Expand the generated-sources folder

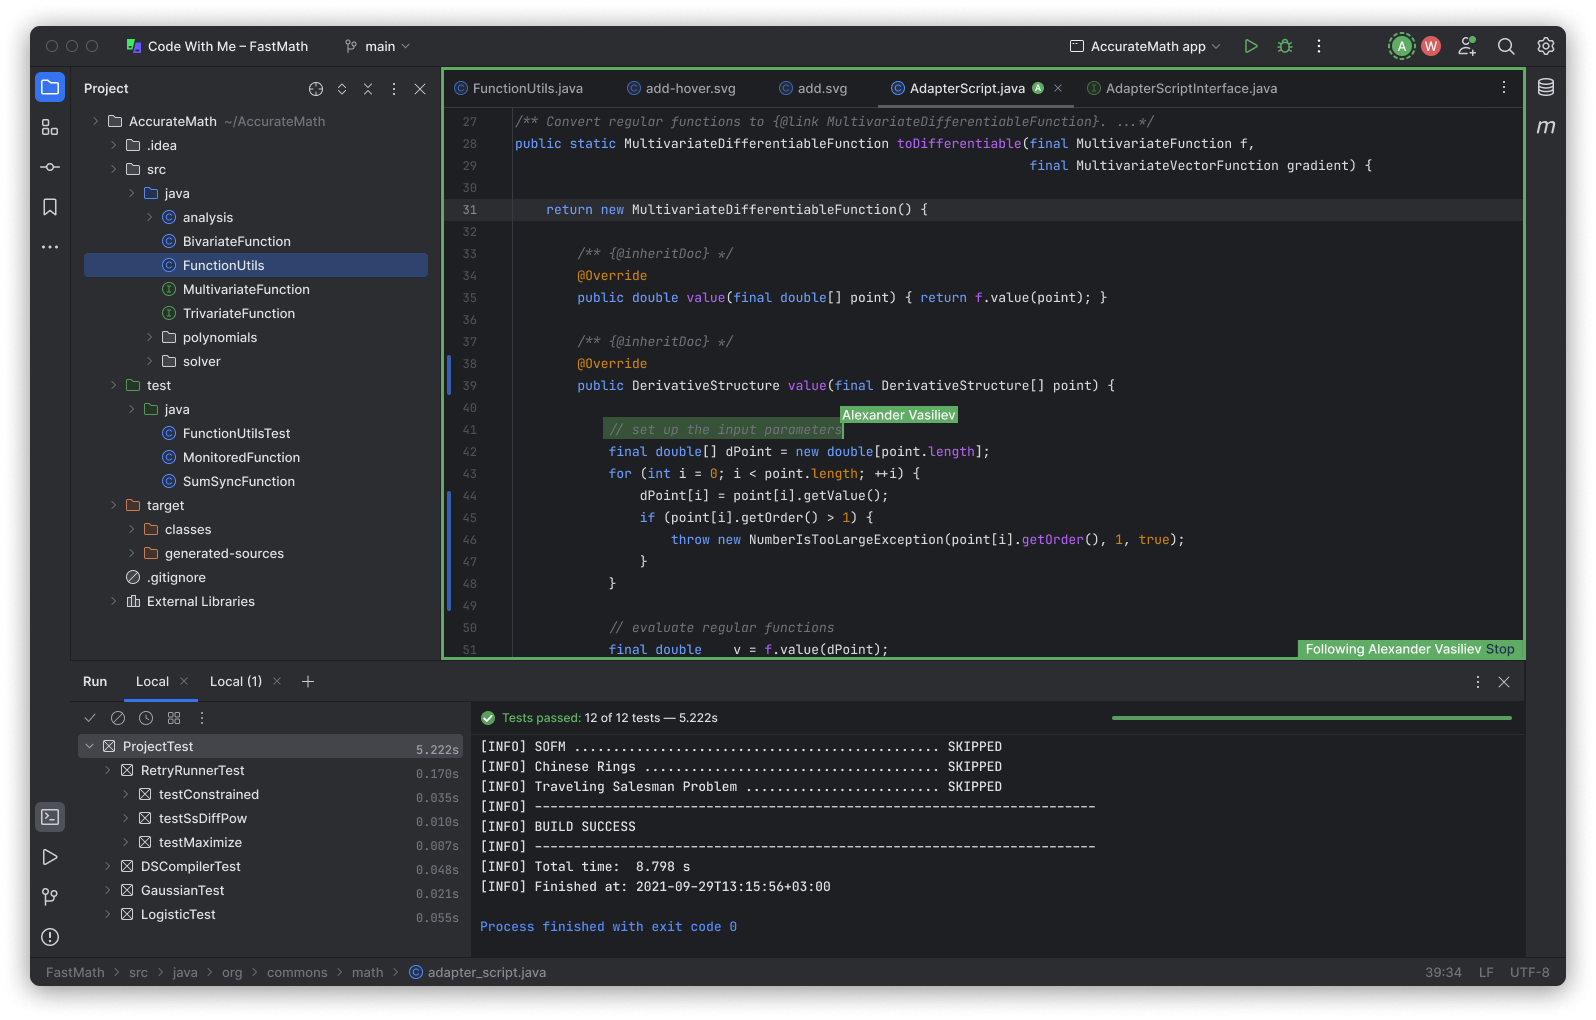tap(132, 553)
